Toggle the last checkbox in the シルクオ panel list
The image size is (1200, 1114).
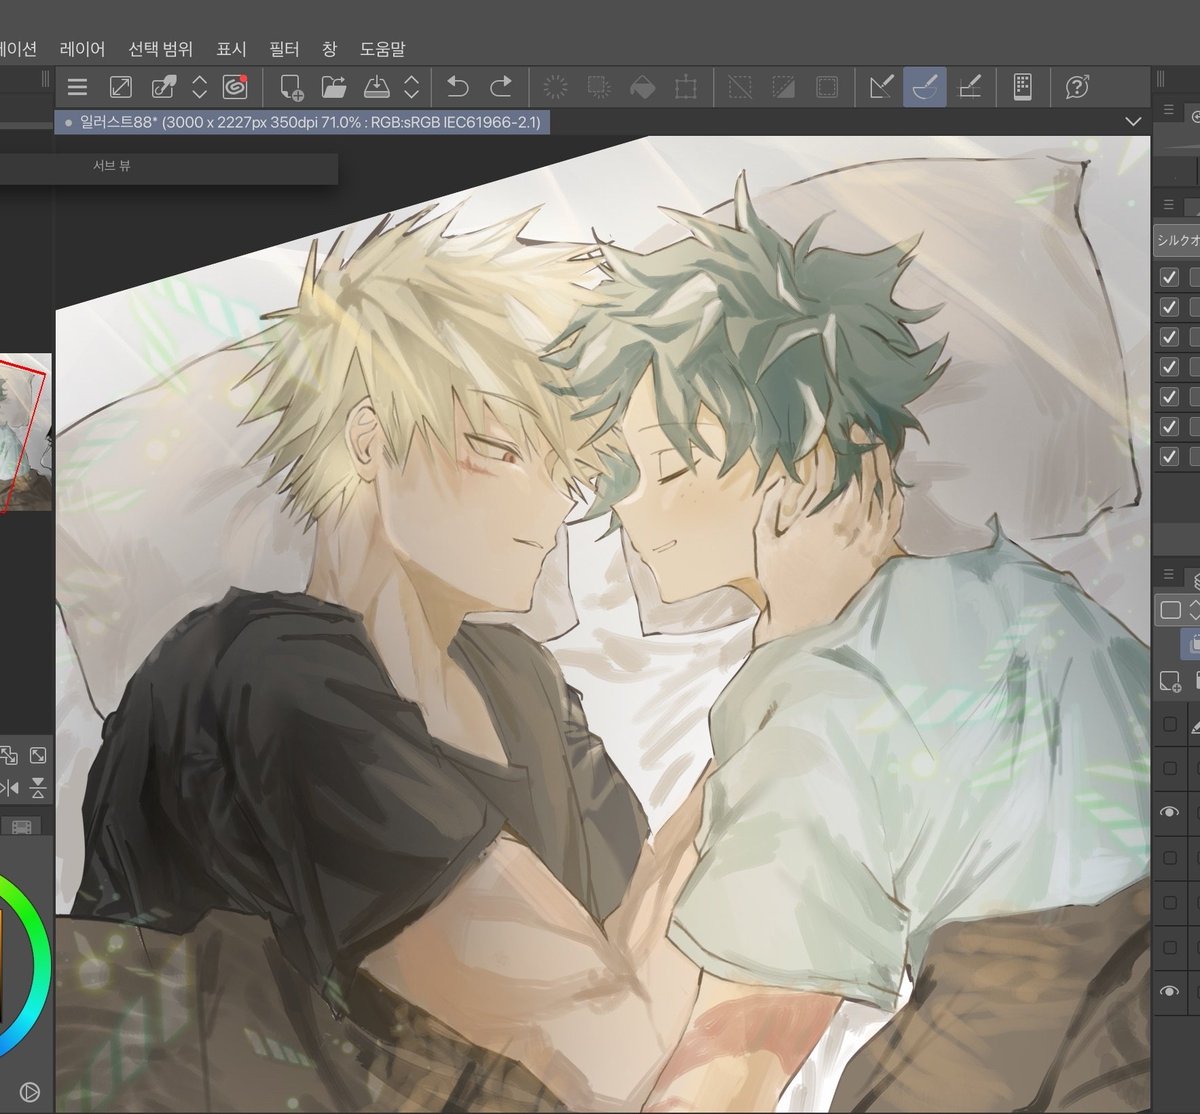1168,457
